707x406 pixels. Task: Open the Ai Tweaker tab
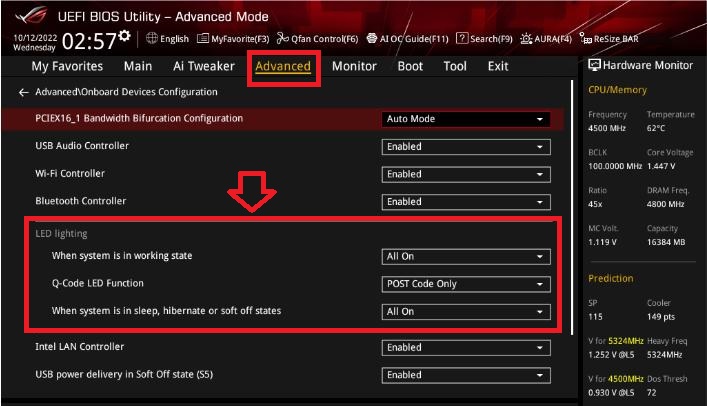[x=204, y=66]
